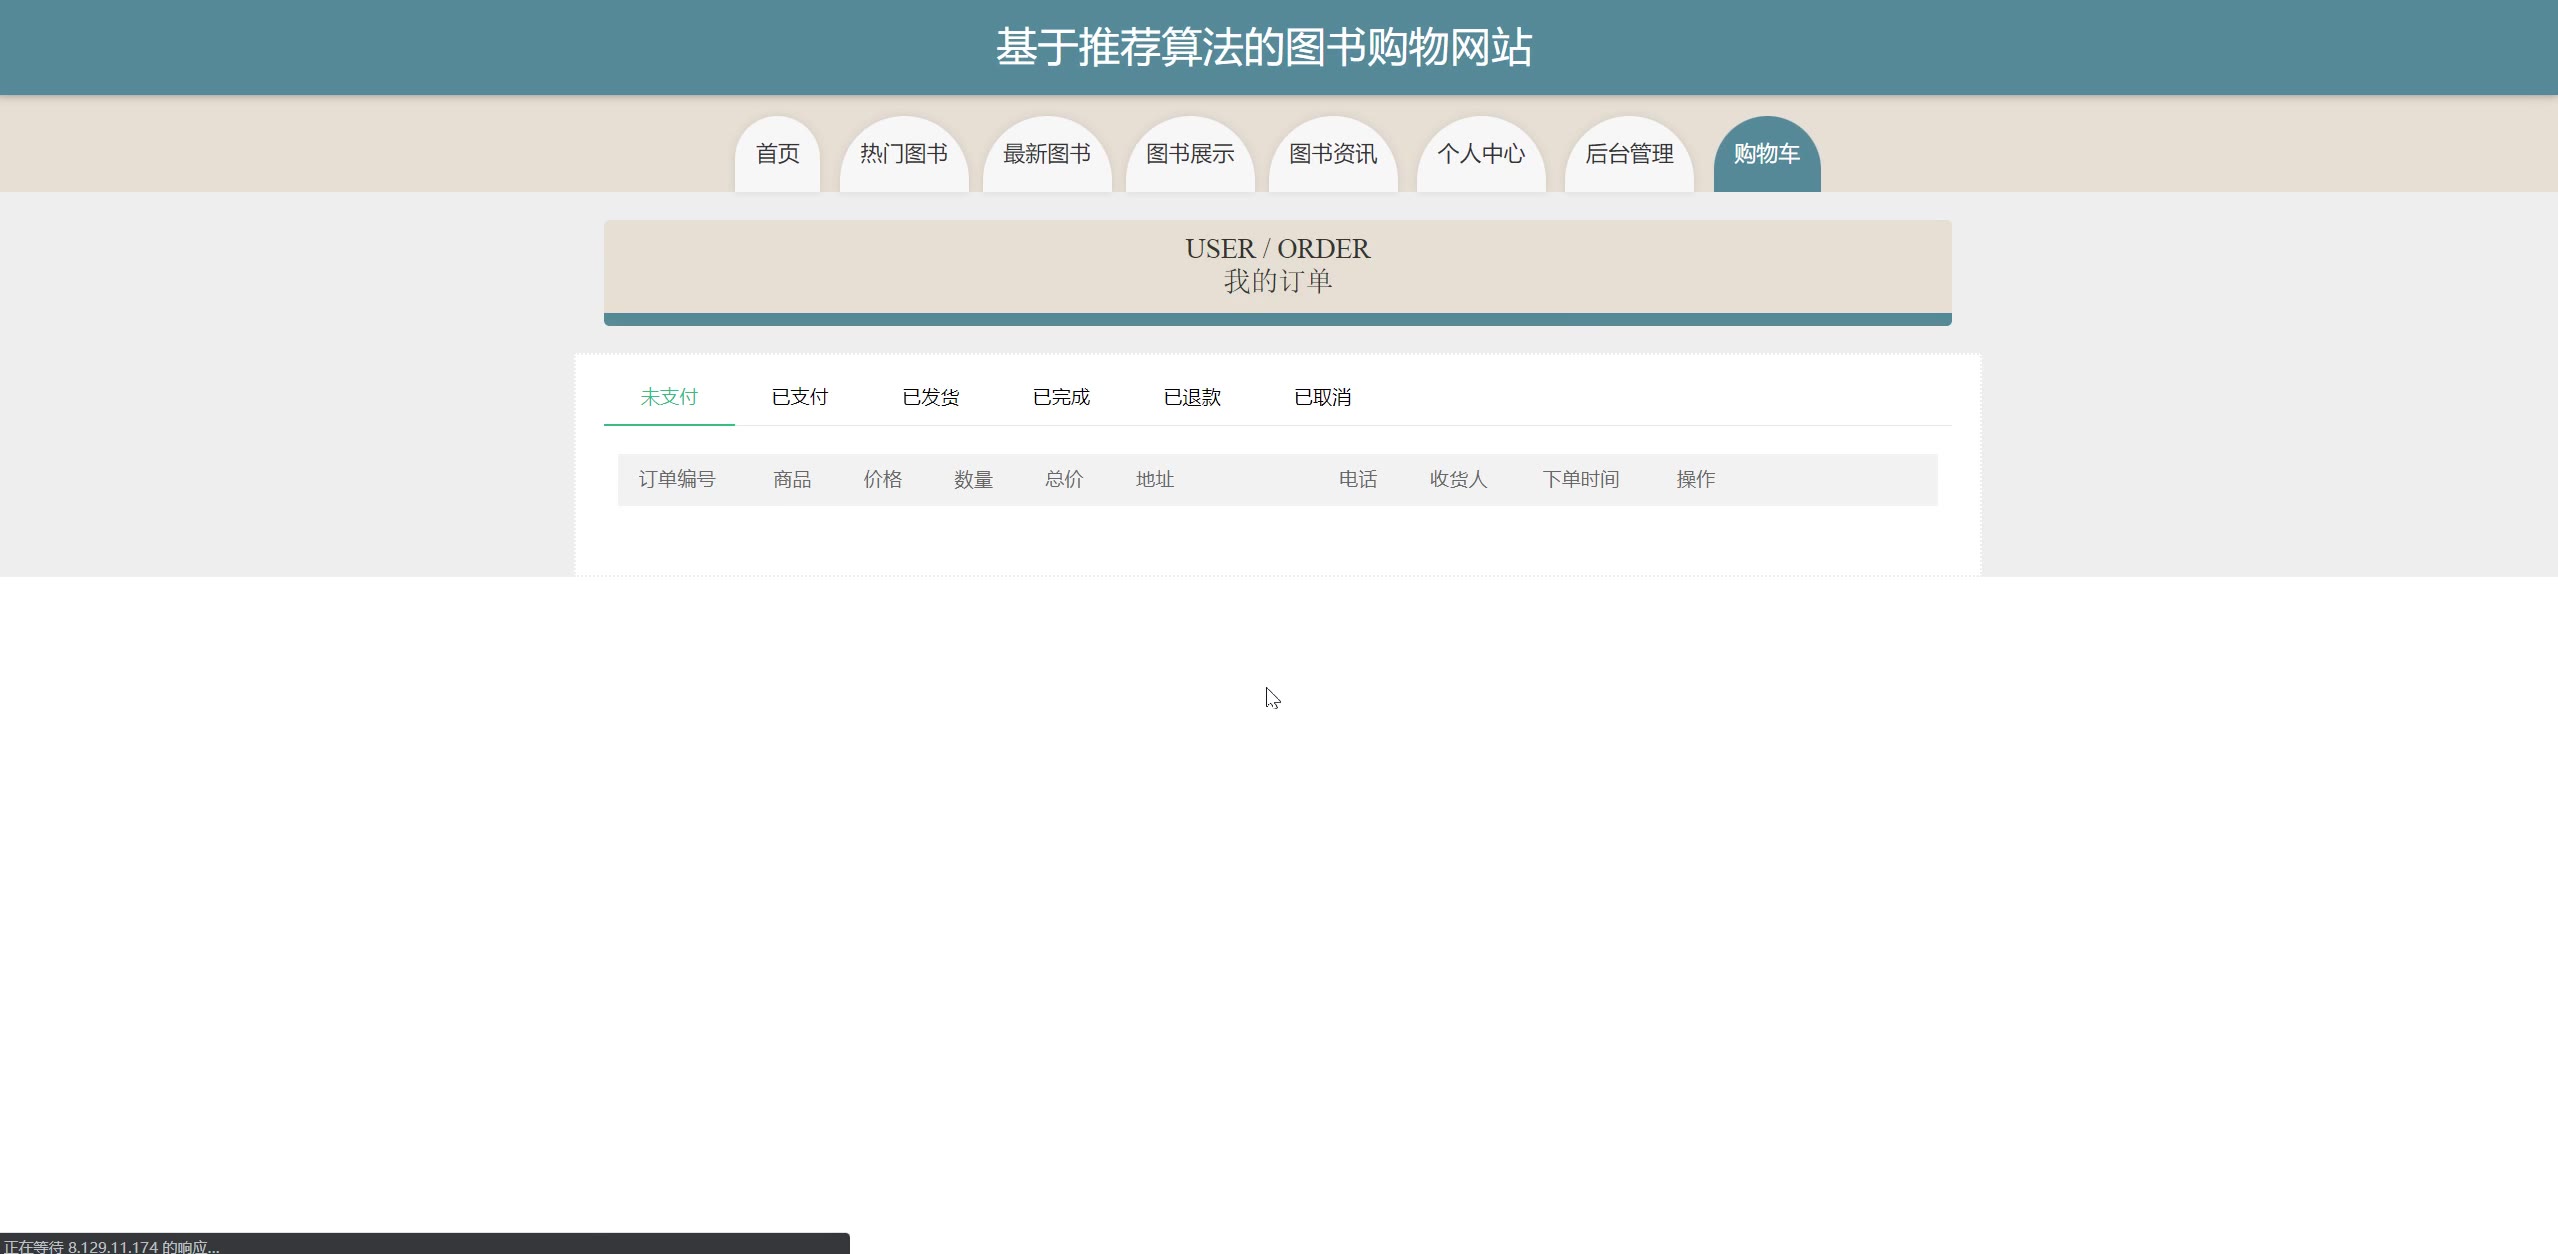This screenshot has width=2558, height=1254.
Task: Select 图书展示 in the nav bar
Action: (x=1189, y=154)
